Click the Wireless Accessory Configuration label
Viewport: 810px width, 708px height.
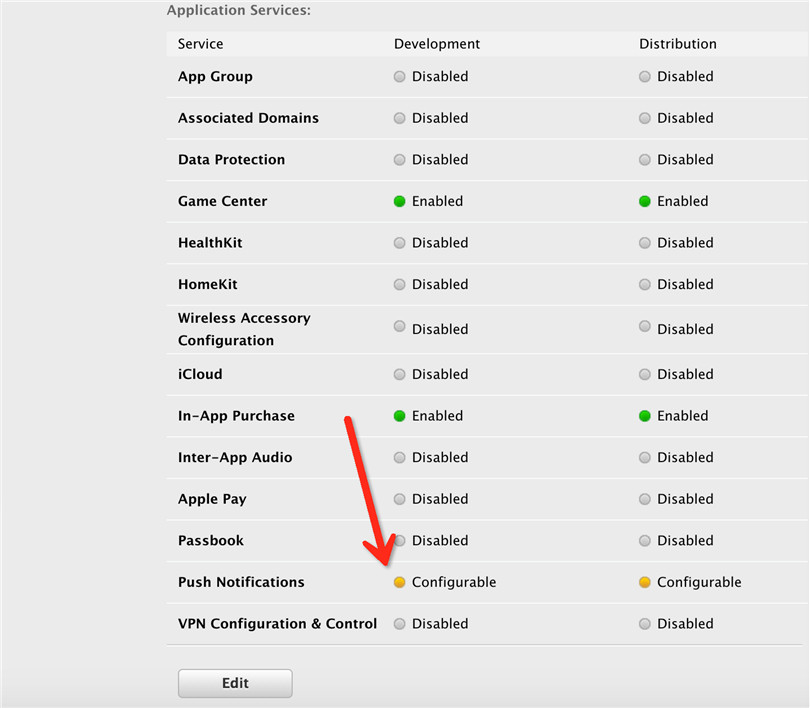(244, 329)
